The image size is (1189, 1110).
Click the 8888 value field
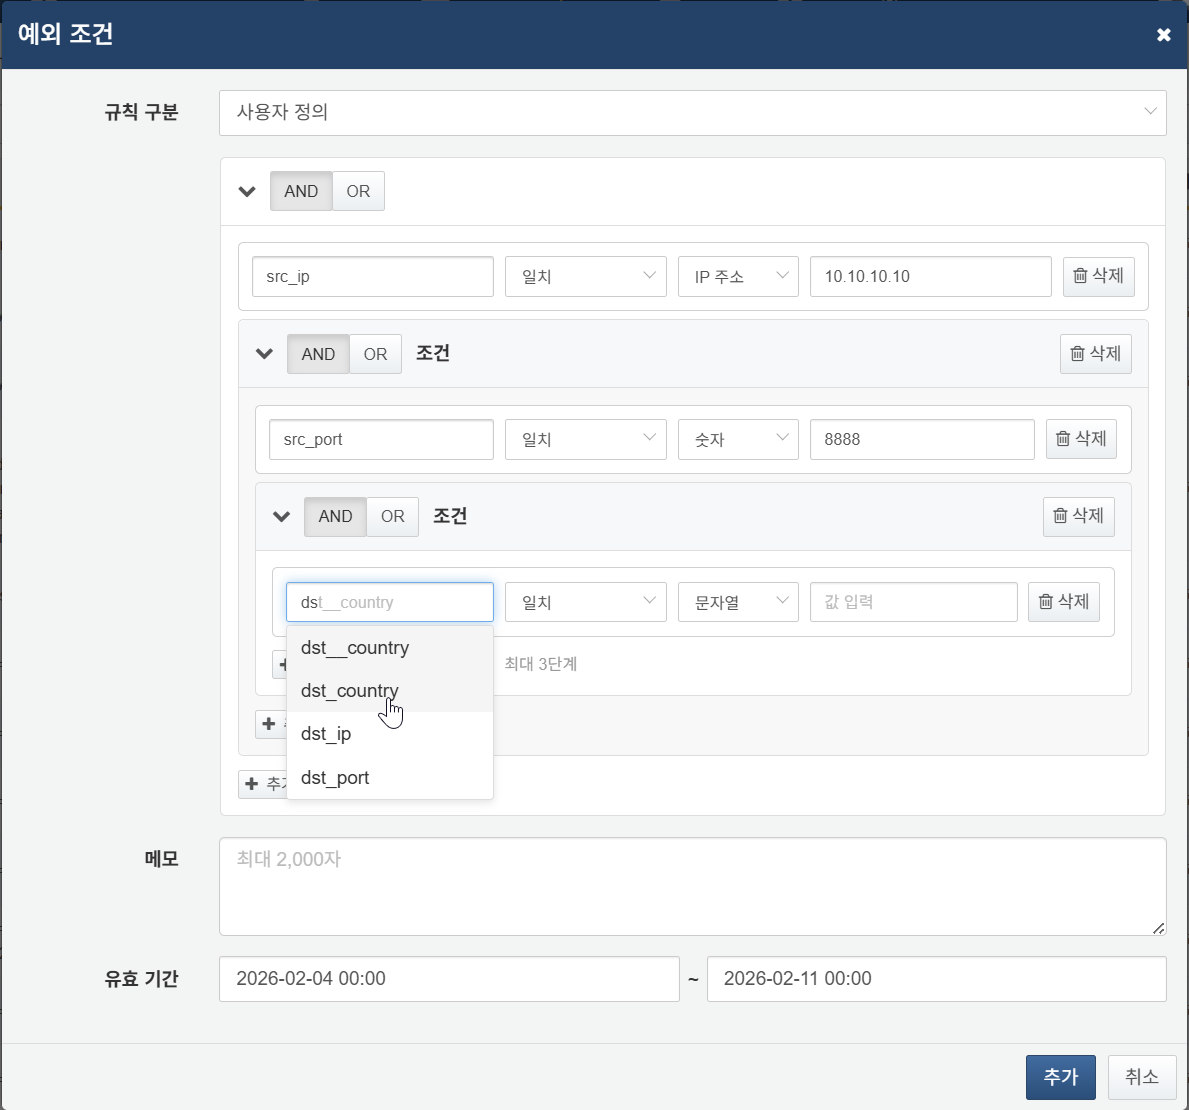click(922, 440)
